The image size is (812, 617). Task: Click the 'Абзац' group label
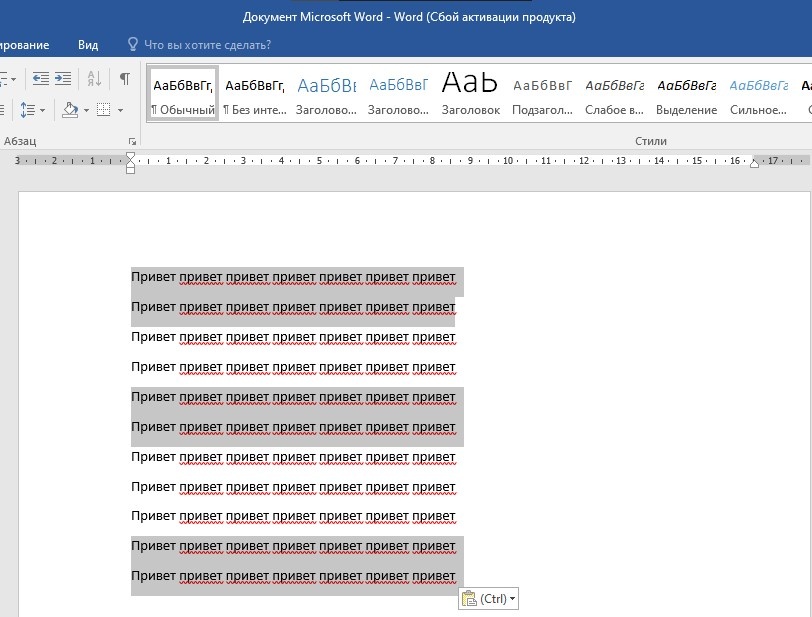pyautogui.click(x=20, y=141)
